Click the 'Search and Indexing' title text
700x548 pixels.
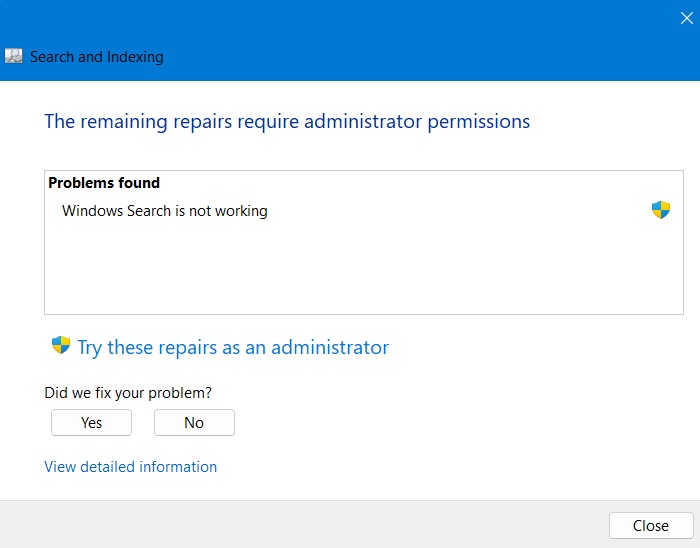(97, 57)
